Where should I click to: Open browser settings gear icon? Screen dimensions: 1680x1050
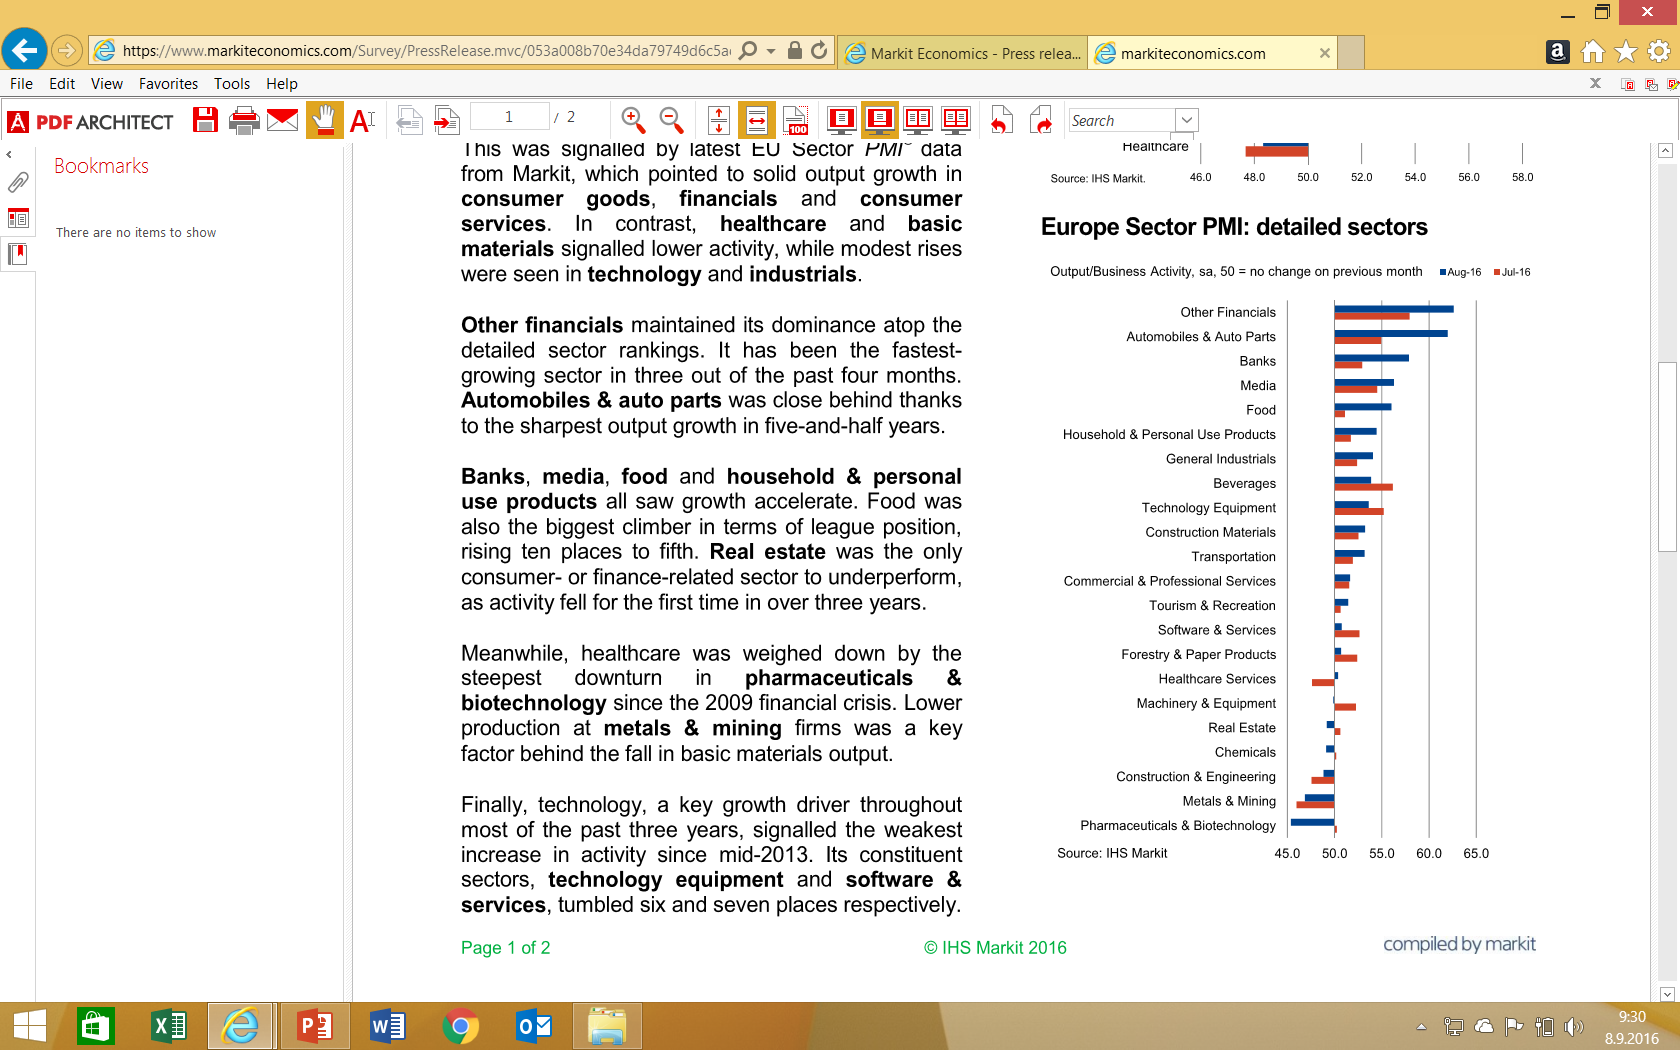pyautogui.click(x=1659, y=51)
